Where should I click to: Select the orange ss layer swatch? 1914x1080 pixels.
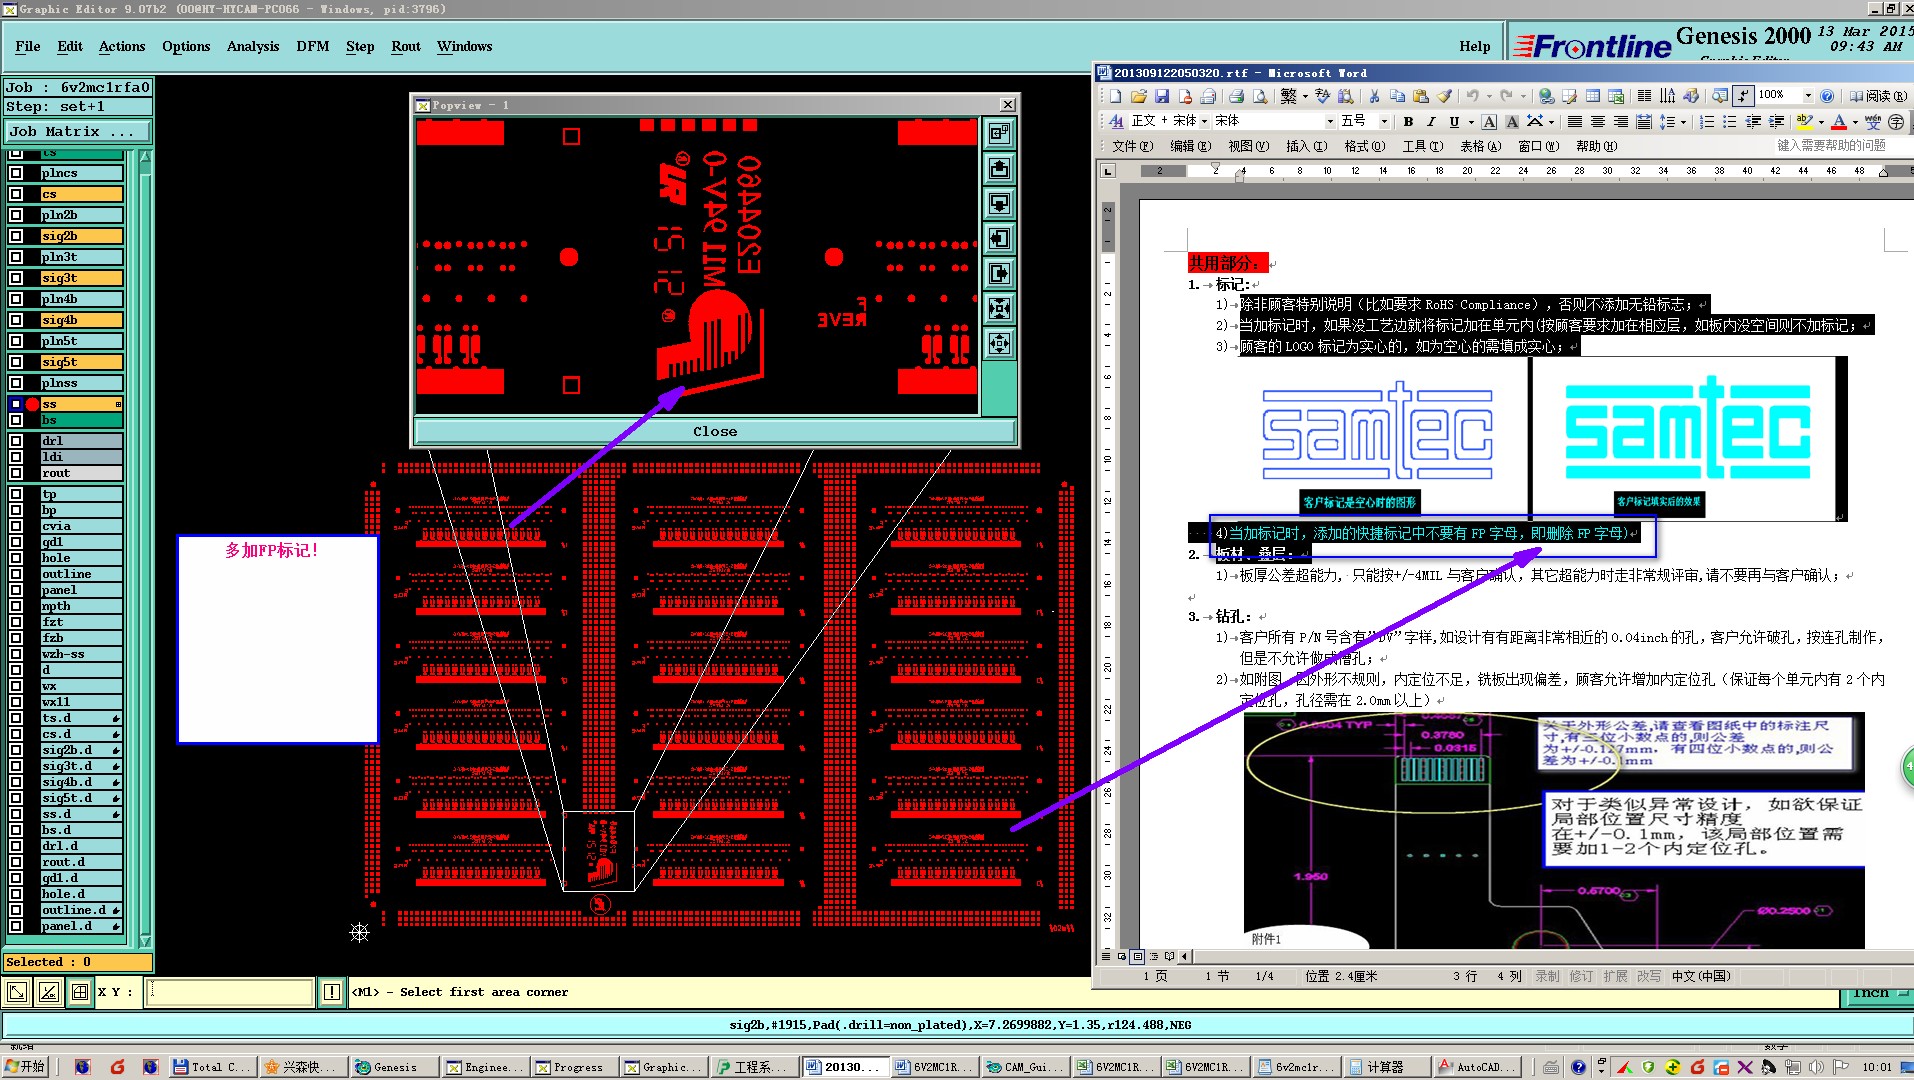click(x=81, y=404)
